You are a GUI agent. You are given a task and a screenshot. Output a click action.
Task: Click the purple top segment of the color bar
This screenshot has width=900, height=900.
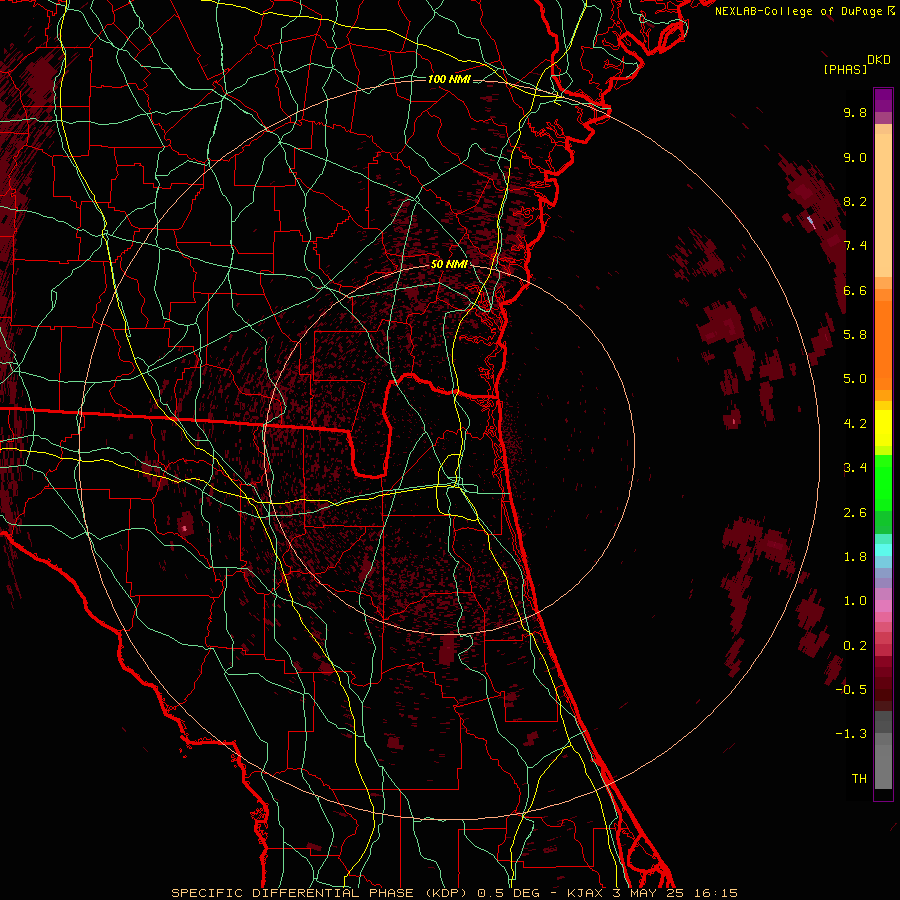(883, 100)
